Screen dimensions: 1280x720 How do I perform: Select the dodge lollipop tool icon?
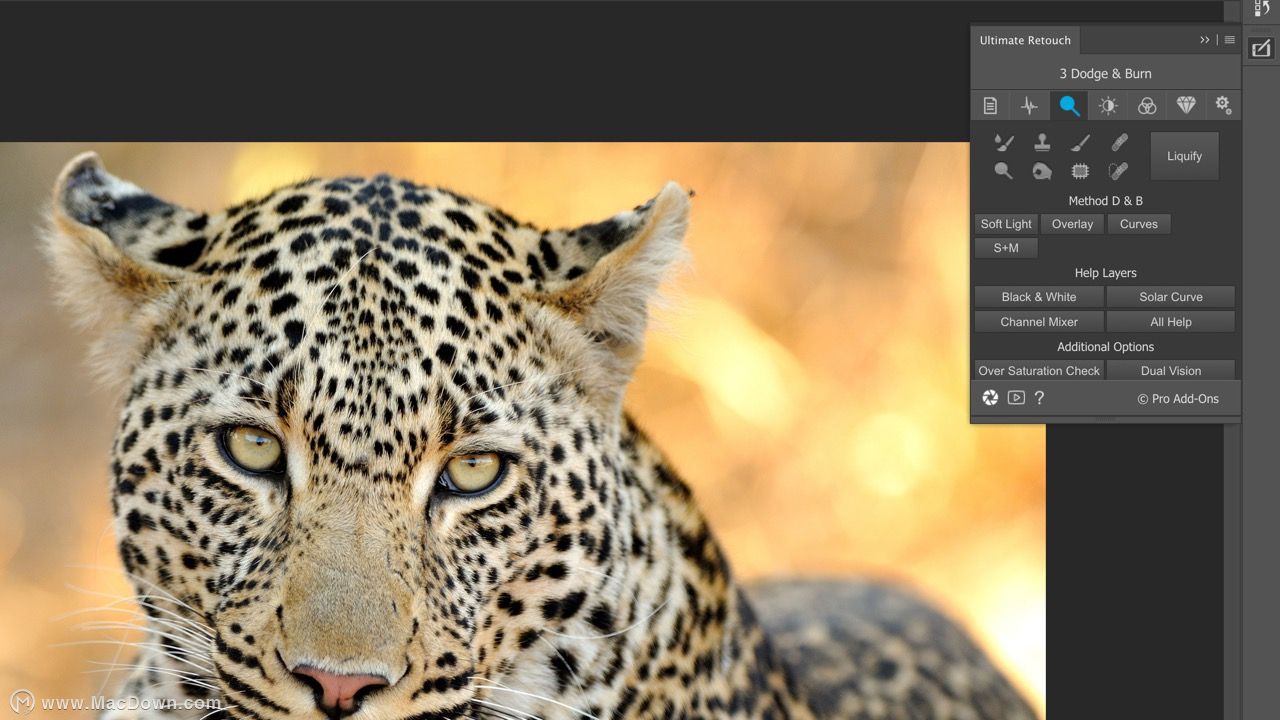[1004, 171]
